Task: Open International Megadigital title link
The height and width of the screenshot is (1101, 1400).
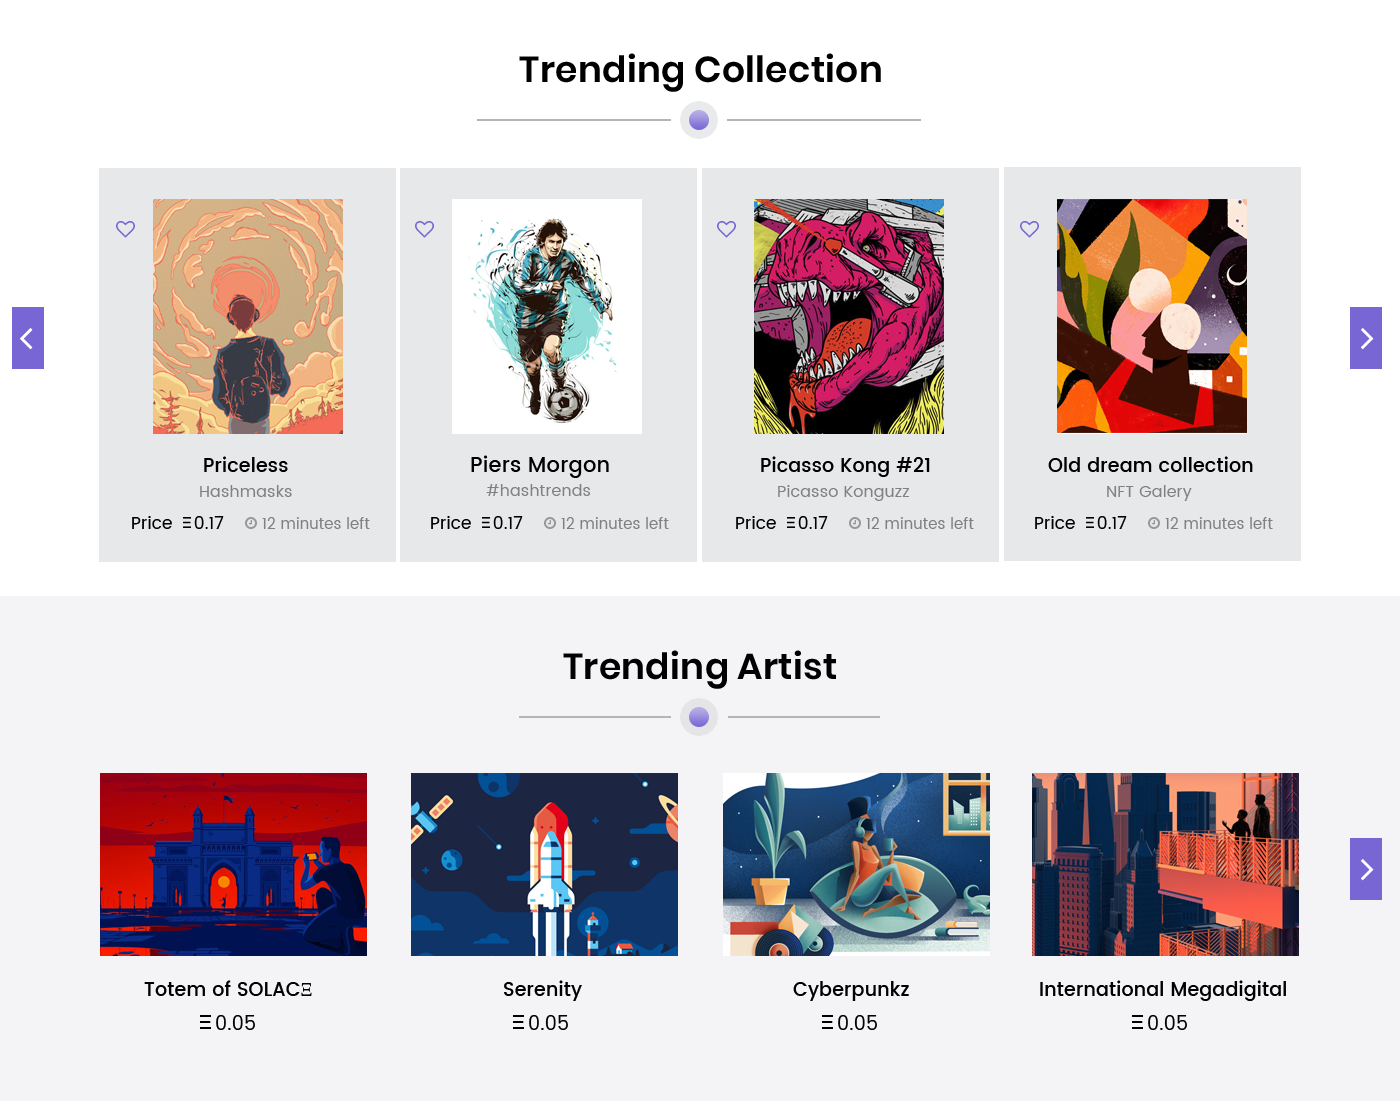Action: pos(1162,989)
